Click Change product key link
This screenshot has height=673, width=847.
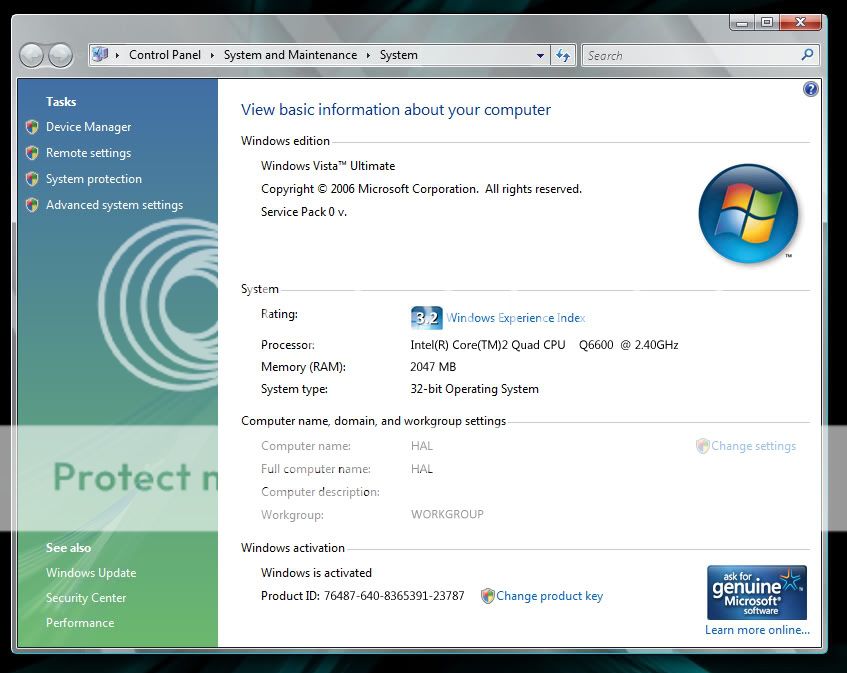pos(549,596)
